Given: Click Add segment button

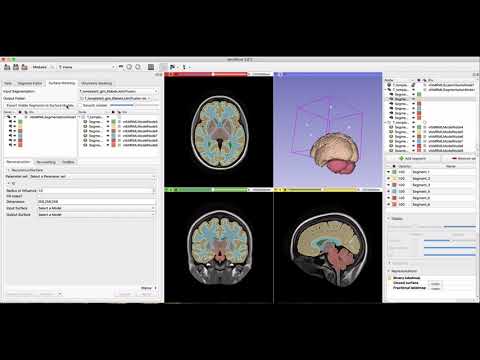Looking at the screenshot, I should tap(413, 158).
